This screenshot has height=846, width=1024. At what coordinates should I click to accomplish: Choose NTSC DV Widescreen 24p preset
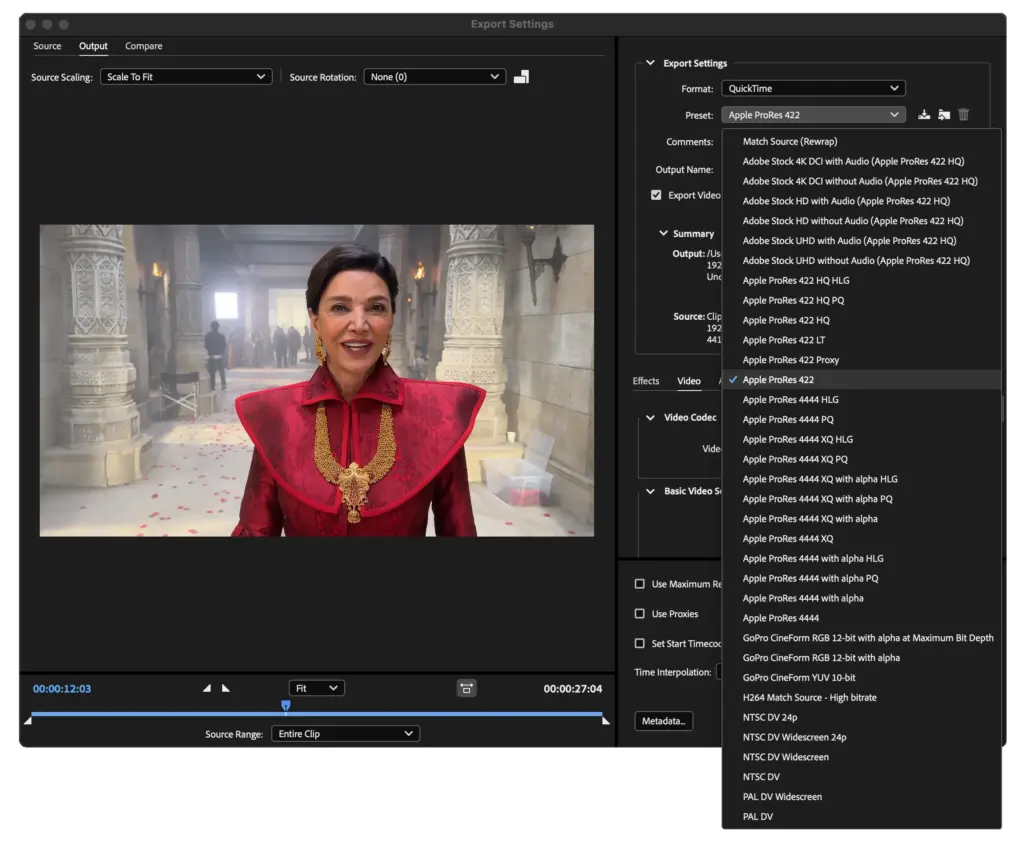[861, 737]
